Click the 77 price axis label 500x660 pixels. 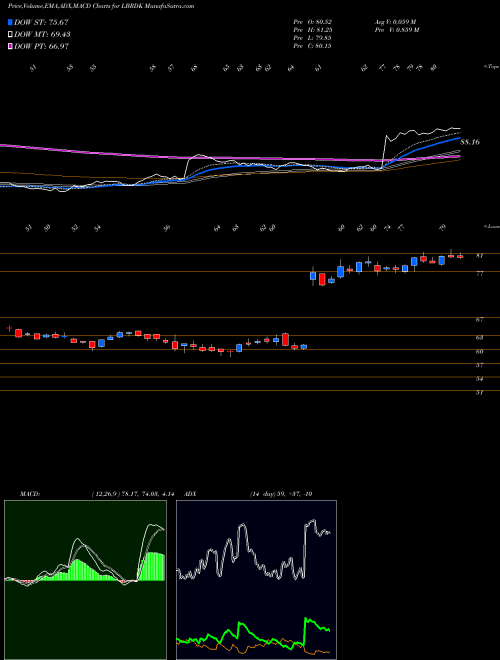point(479,274)
